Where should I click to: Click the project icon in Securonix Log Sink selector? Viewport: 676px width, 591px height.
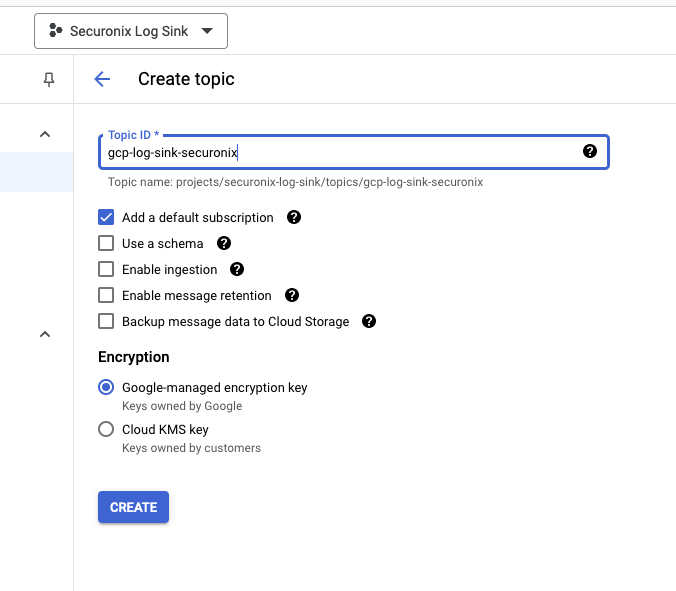[56, 31]
